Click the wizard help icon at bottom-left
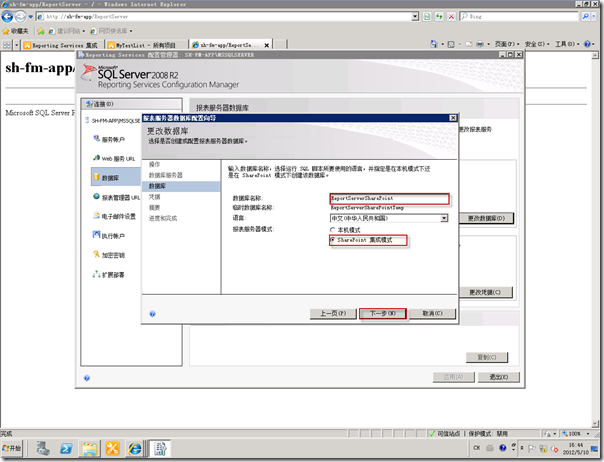The image size is (604, 462). (x=152, y=314)
